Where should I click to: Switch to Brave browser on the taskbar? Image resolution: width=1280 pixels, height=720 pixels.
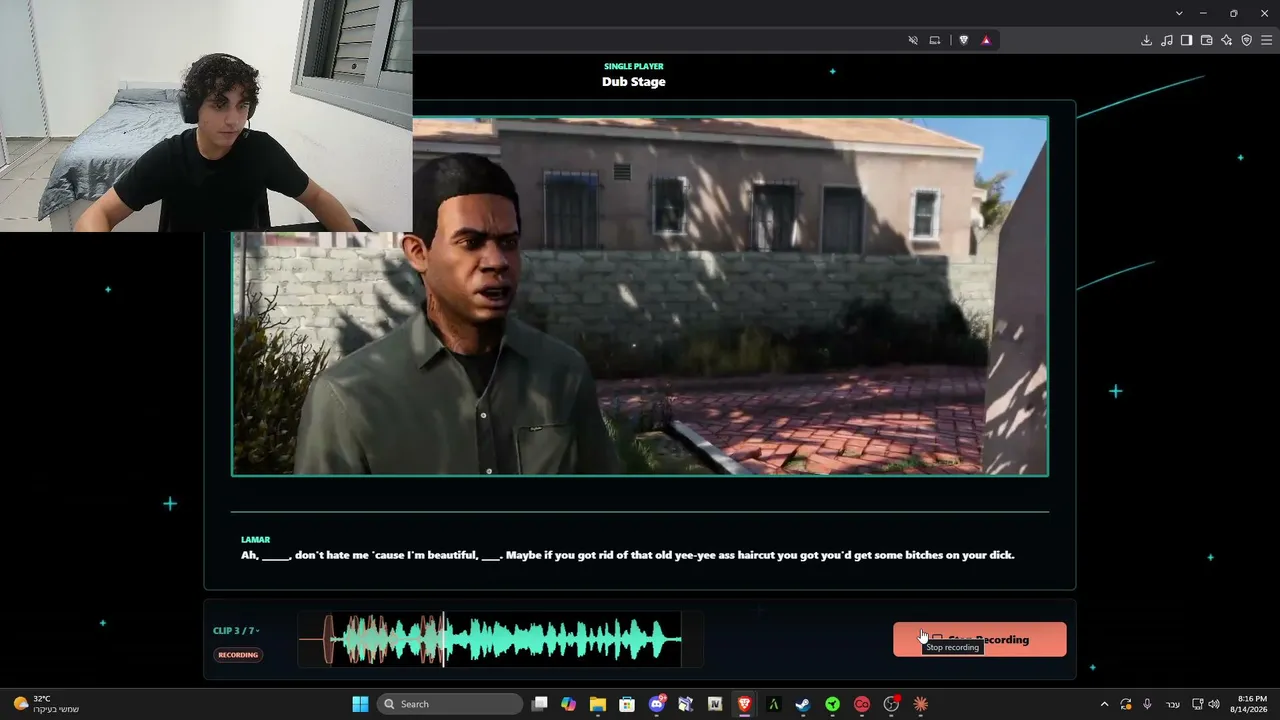pyautogui.click(x=744, y=704)
